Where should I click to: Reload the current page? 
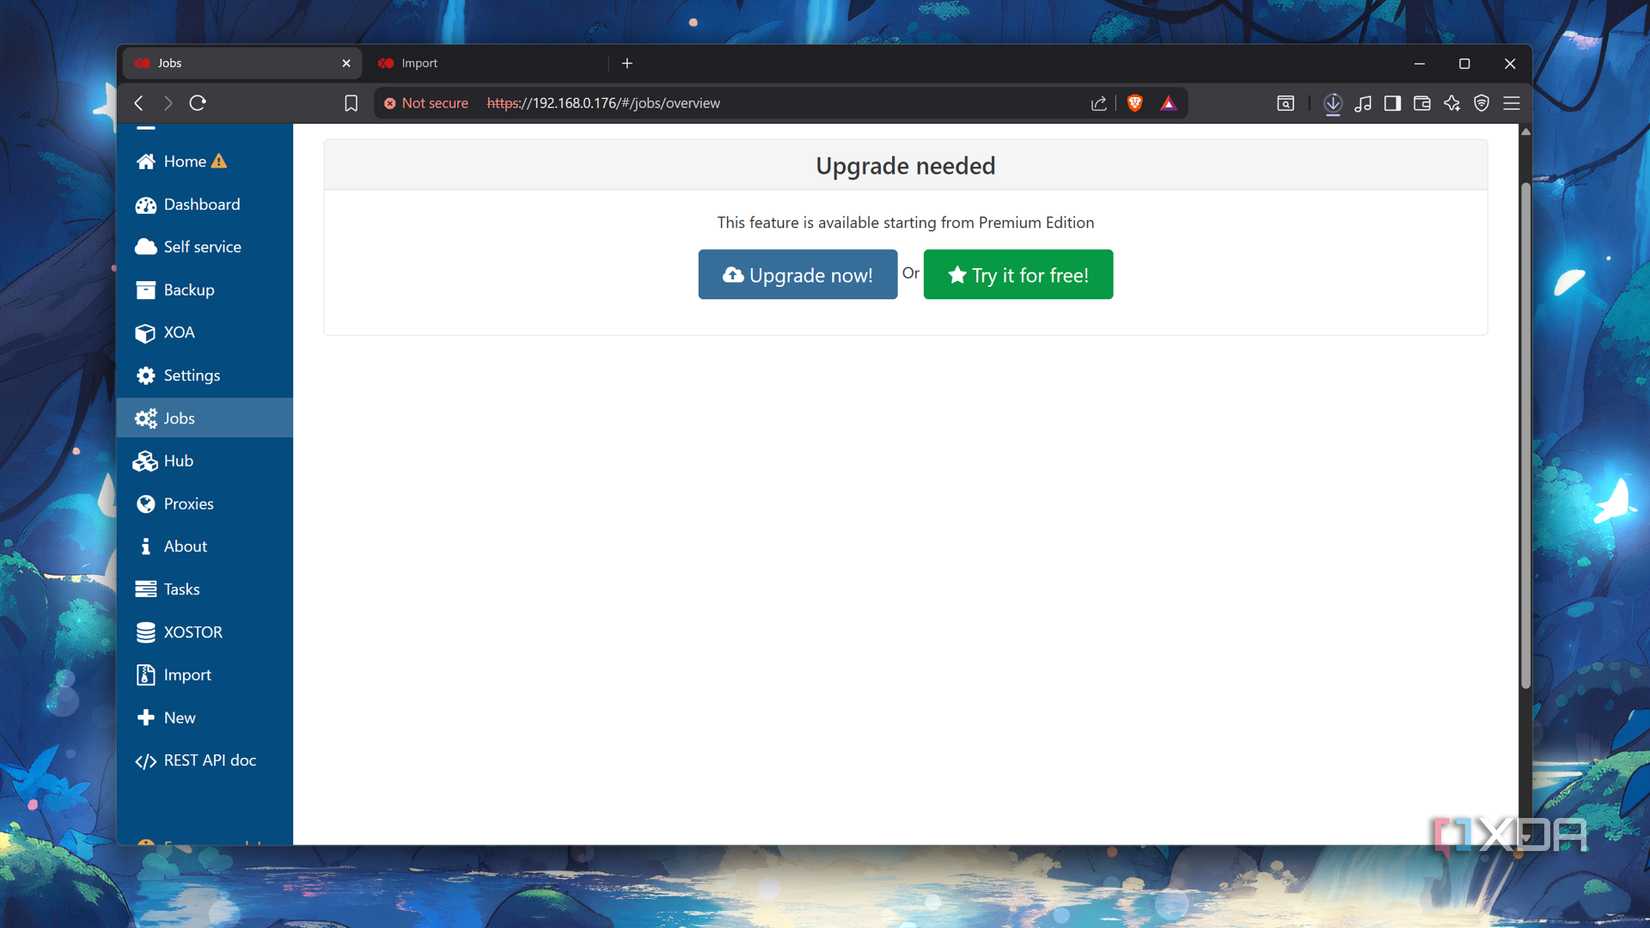click(198, 103)
